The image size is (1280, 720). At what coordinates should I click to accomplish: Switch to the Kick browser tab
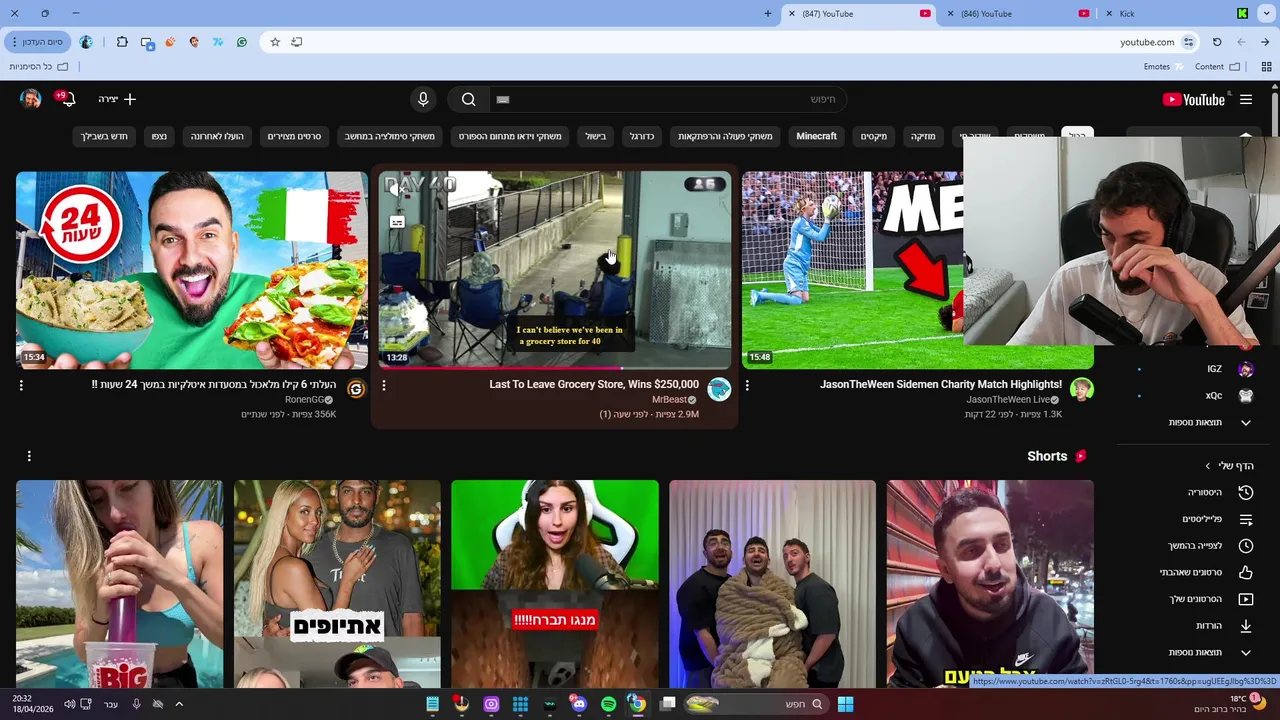tap(1175, 14)
